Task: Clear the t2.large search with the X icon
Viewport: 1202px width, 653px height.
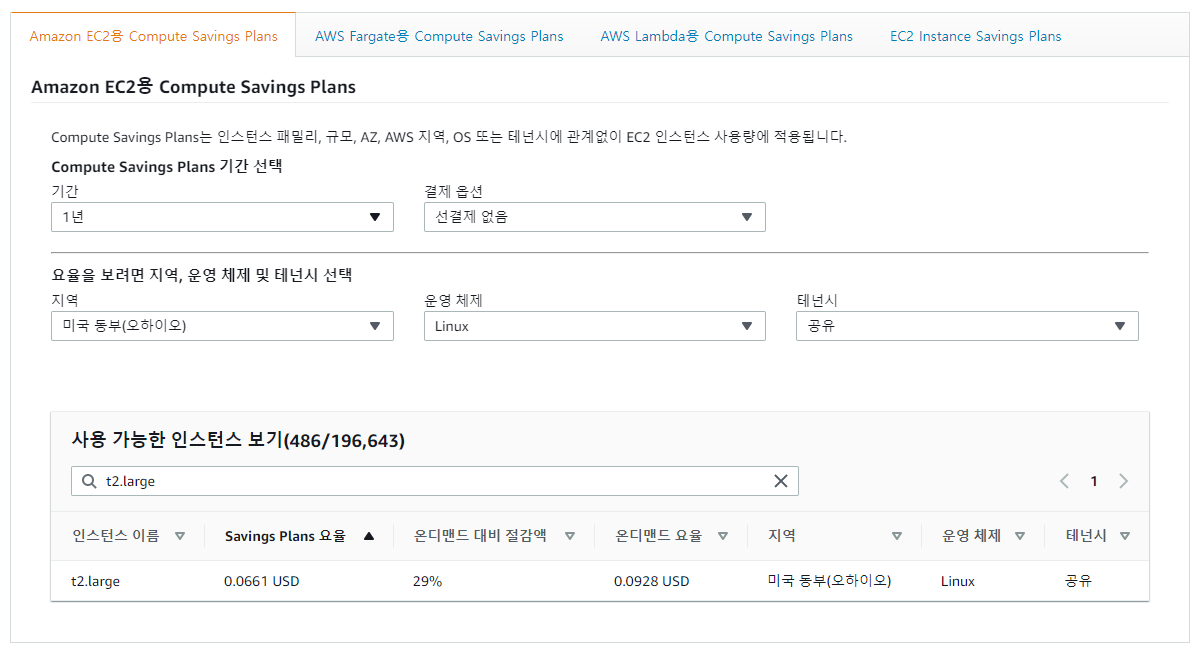Action: (x=781, y=481)
